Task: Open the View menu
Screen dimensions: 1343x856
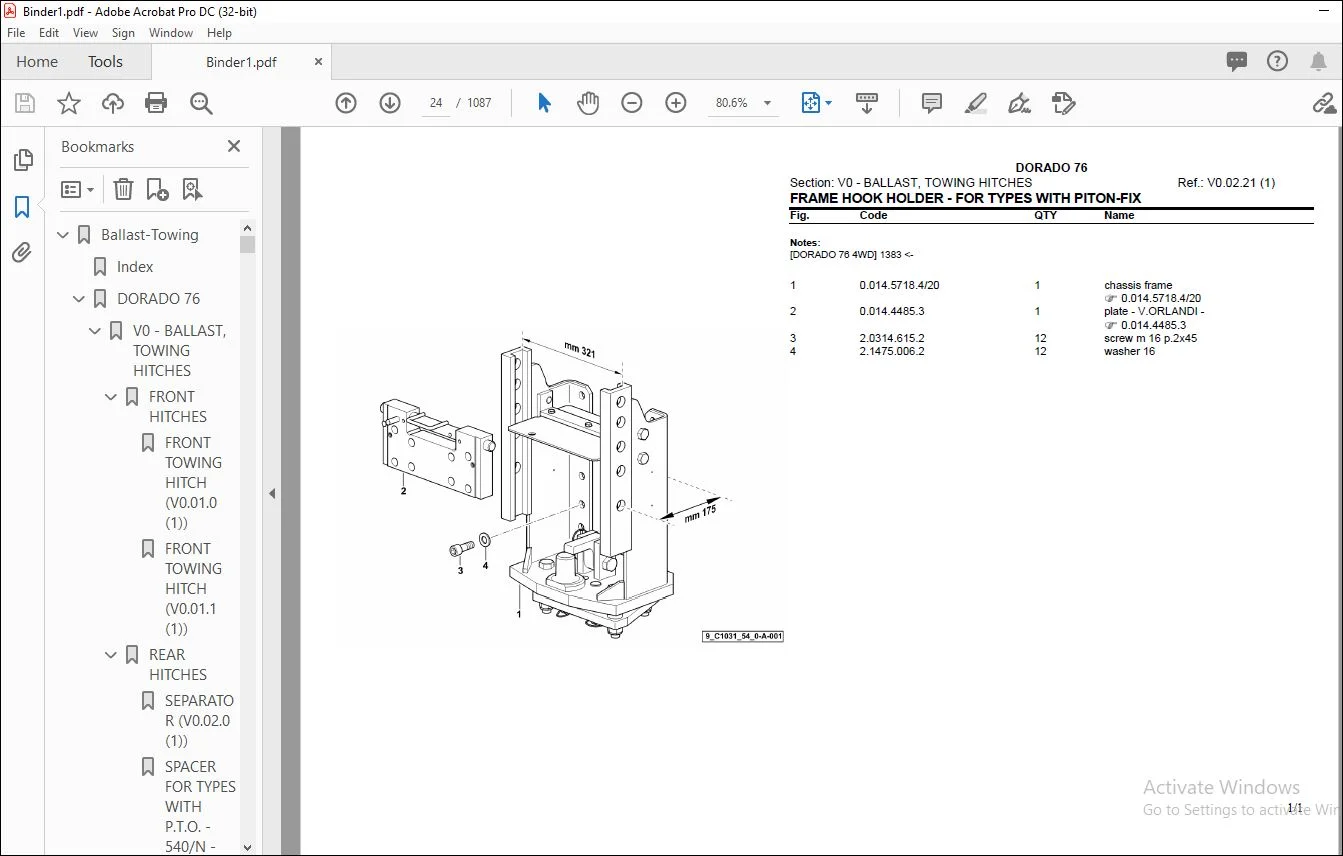Action: pos(86,33)
